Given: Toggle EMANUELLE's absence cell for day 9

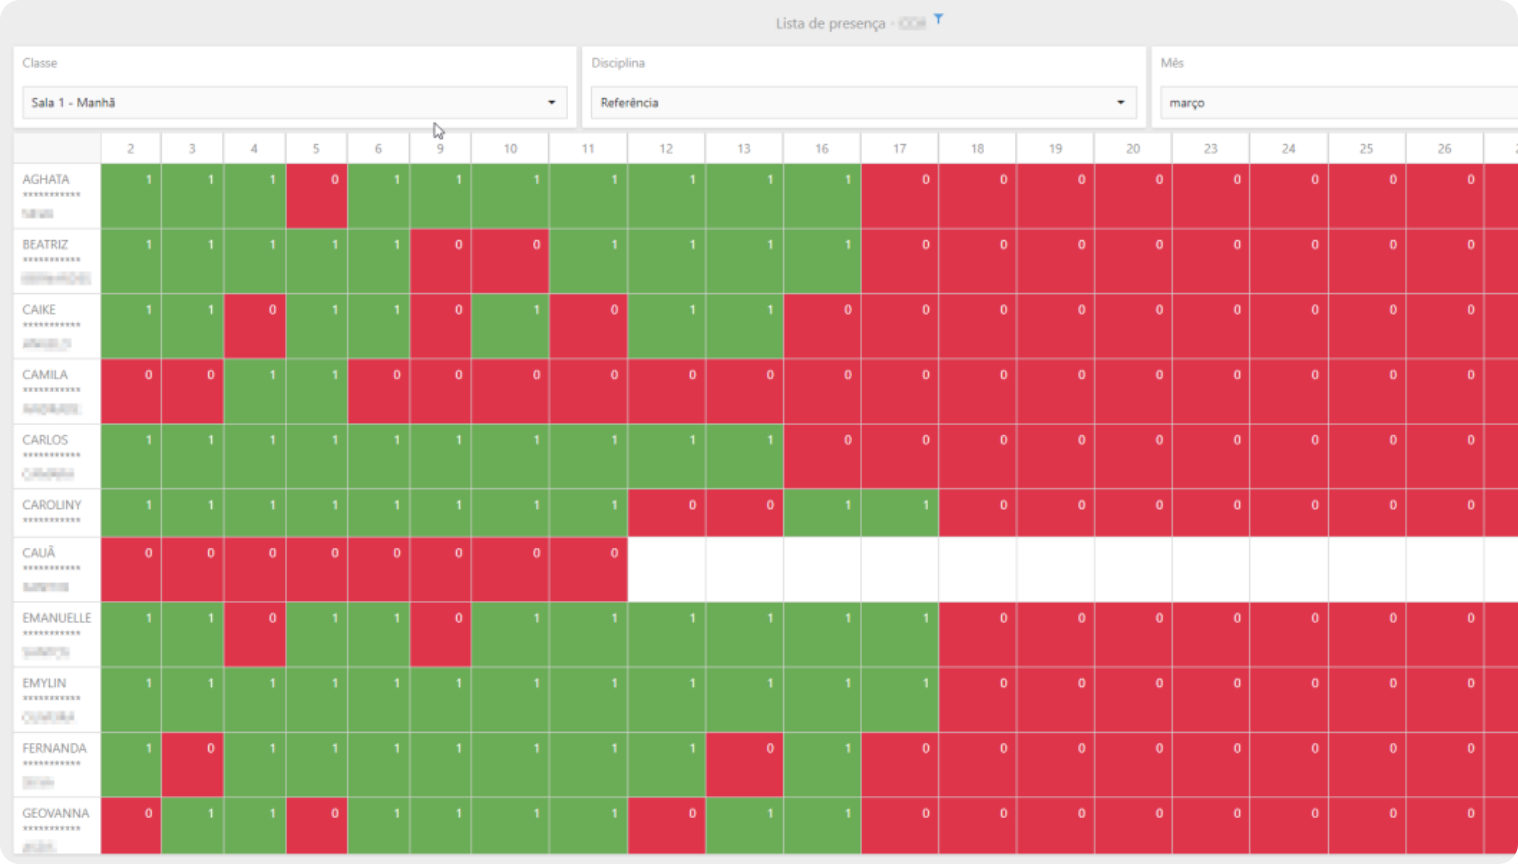Looking at the screenshot, I should click(x=440, y=634).
